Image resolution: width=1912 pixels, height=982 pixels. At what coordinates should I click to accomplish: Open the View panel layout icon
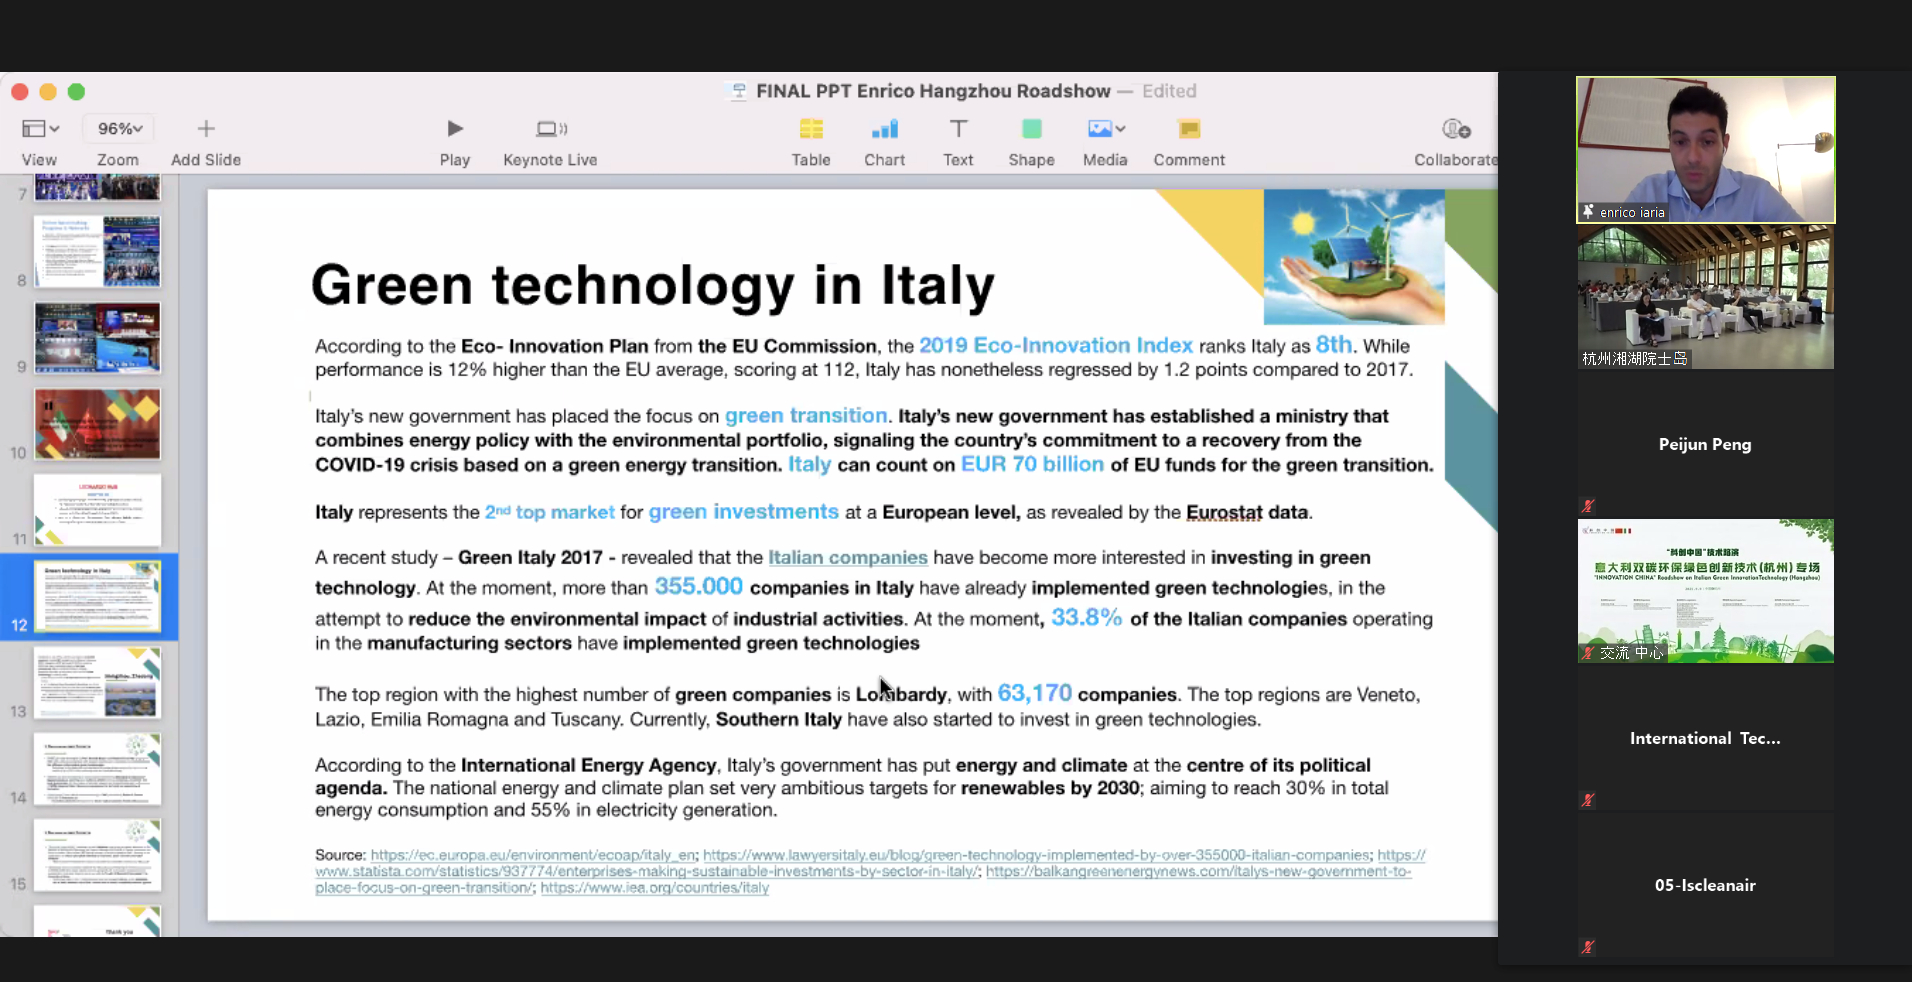click(40, 129)
